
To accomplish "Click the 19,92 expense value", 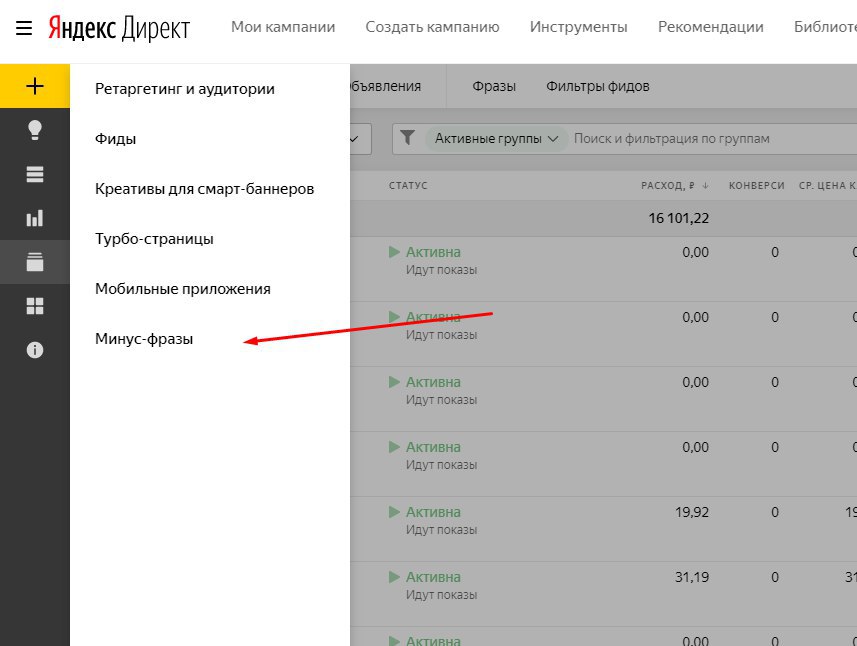I will pos(691,512).
